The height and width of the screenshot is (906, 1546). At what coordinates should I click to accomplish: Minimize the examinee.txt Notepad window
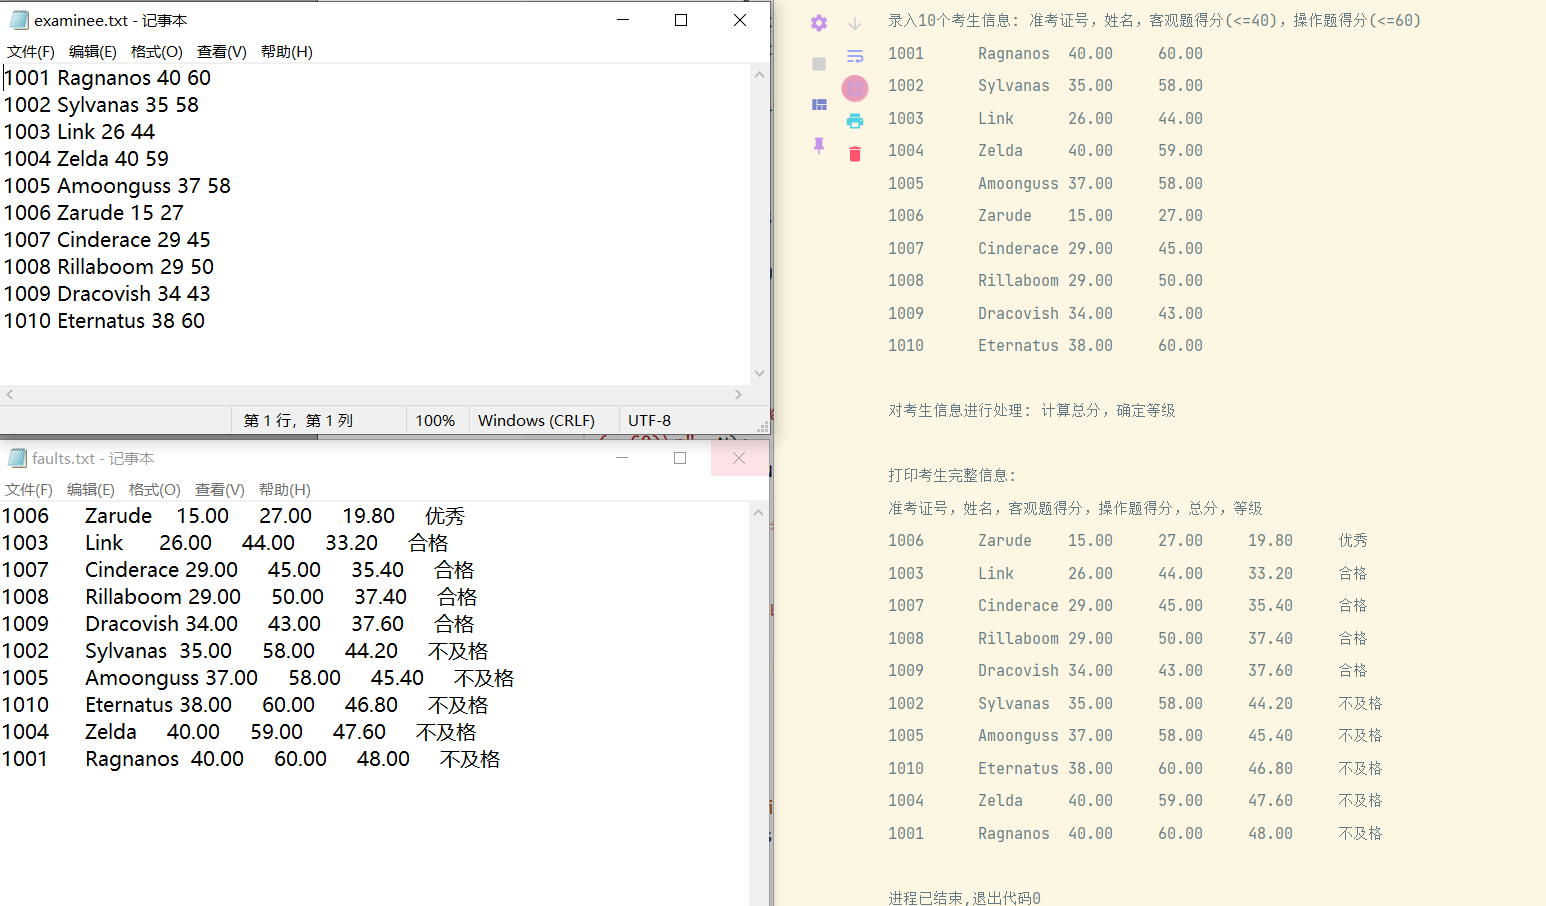623,20
